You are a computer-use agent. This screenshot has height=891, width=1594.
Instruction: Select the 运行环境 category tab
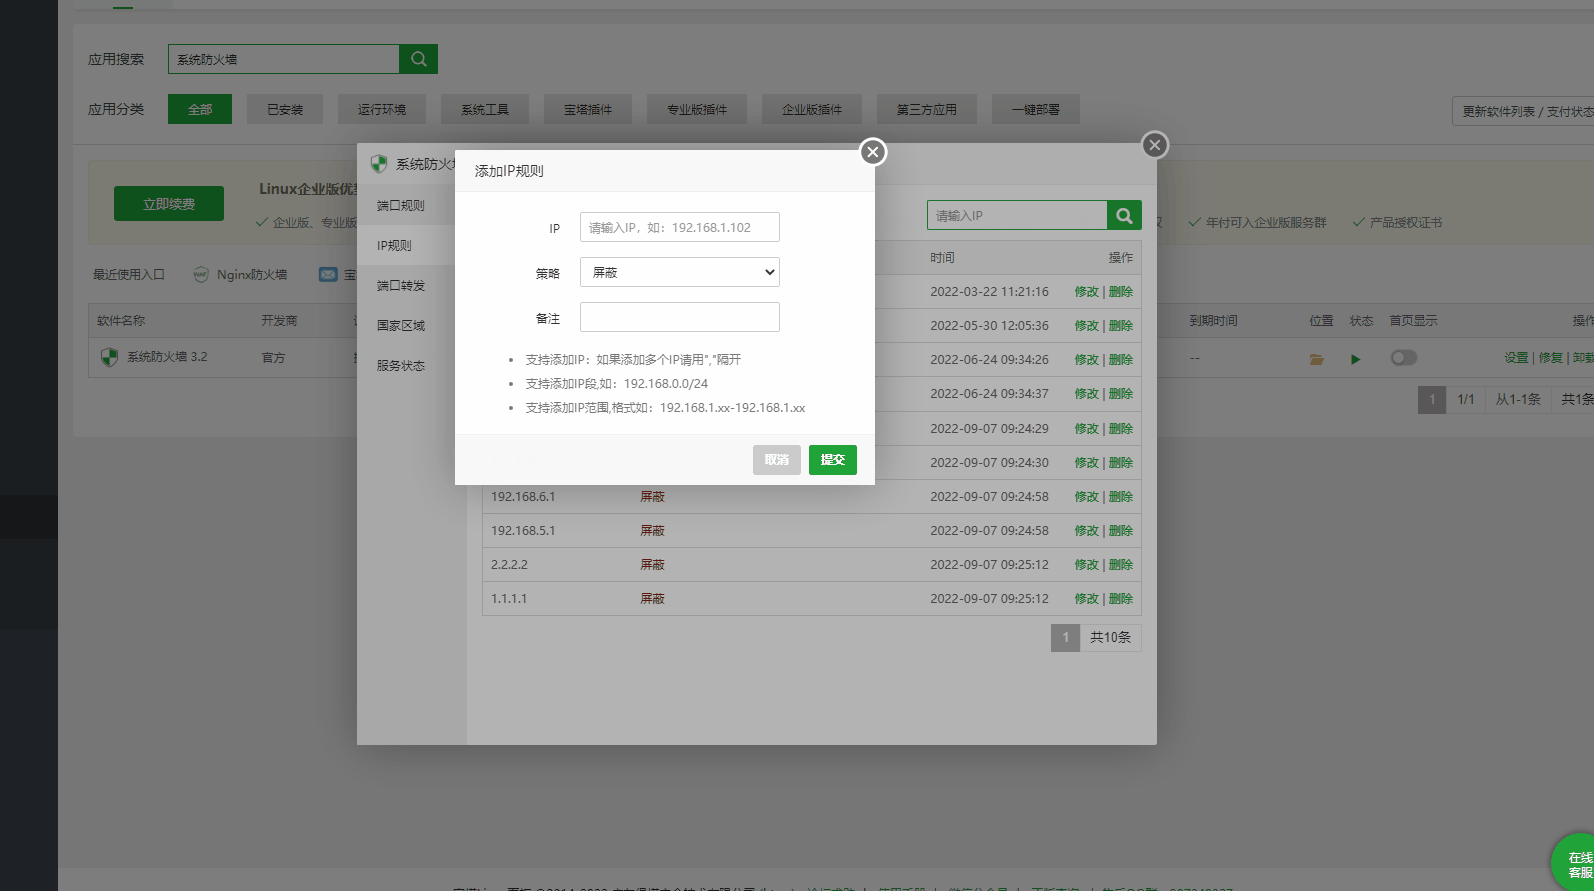pyautogui.click(x=382, y=109)
